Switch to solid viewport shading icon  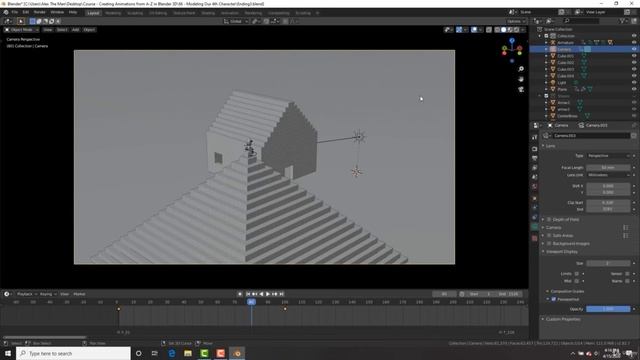pos(504,30)
